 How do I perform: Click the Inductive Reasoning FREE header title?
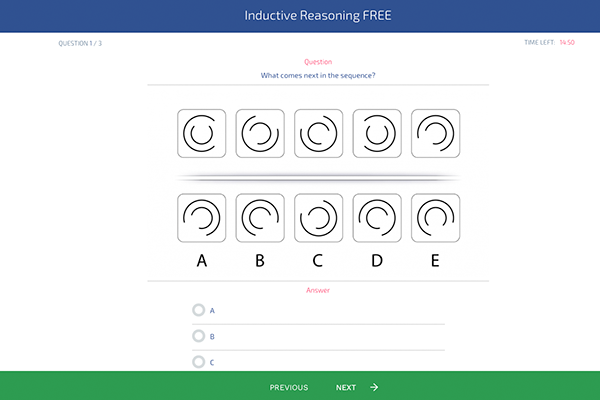point(318,15)
